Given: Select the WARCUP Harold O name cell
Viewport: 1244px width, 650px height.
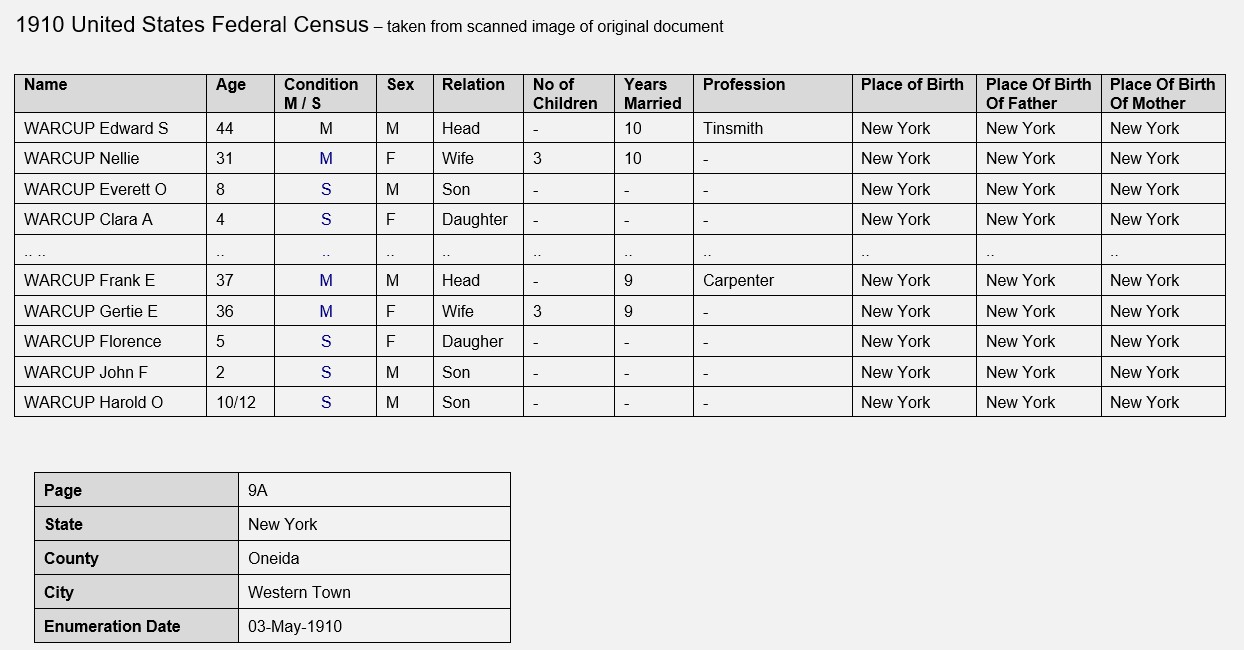Looking at the screenshot, I should 110,402.
